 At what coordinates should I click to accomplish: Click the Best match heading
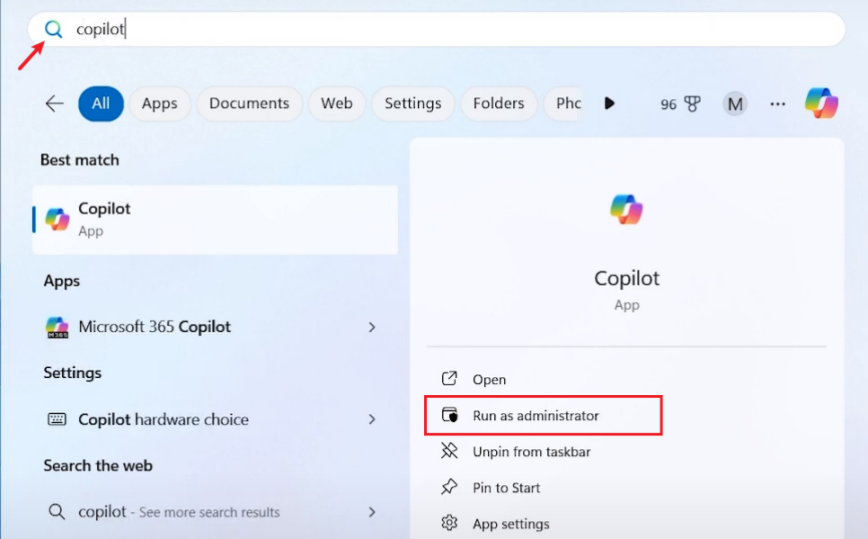[x=80, y=160]
